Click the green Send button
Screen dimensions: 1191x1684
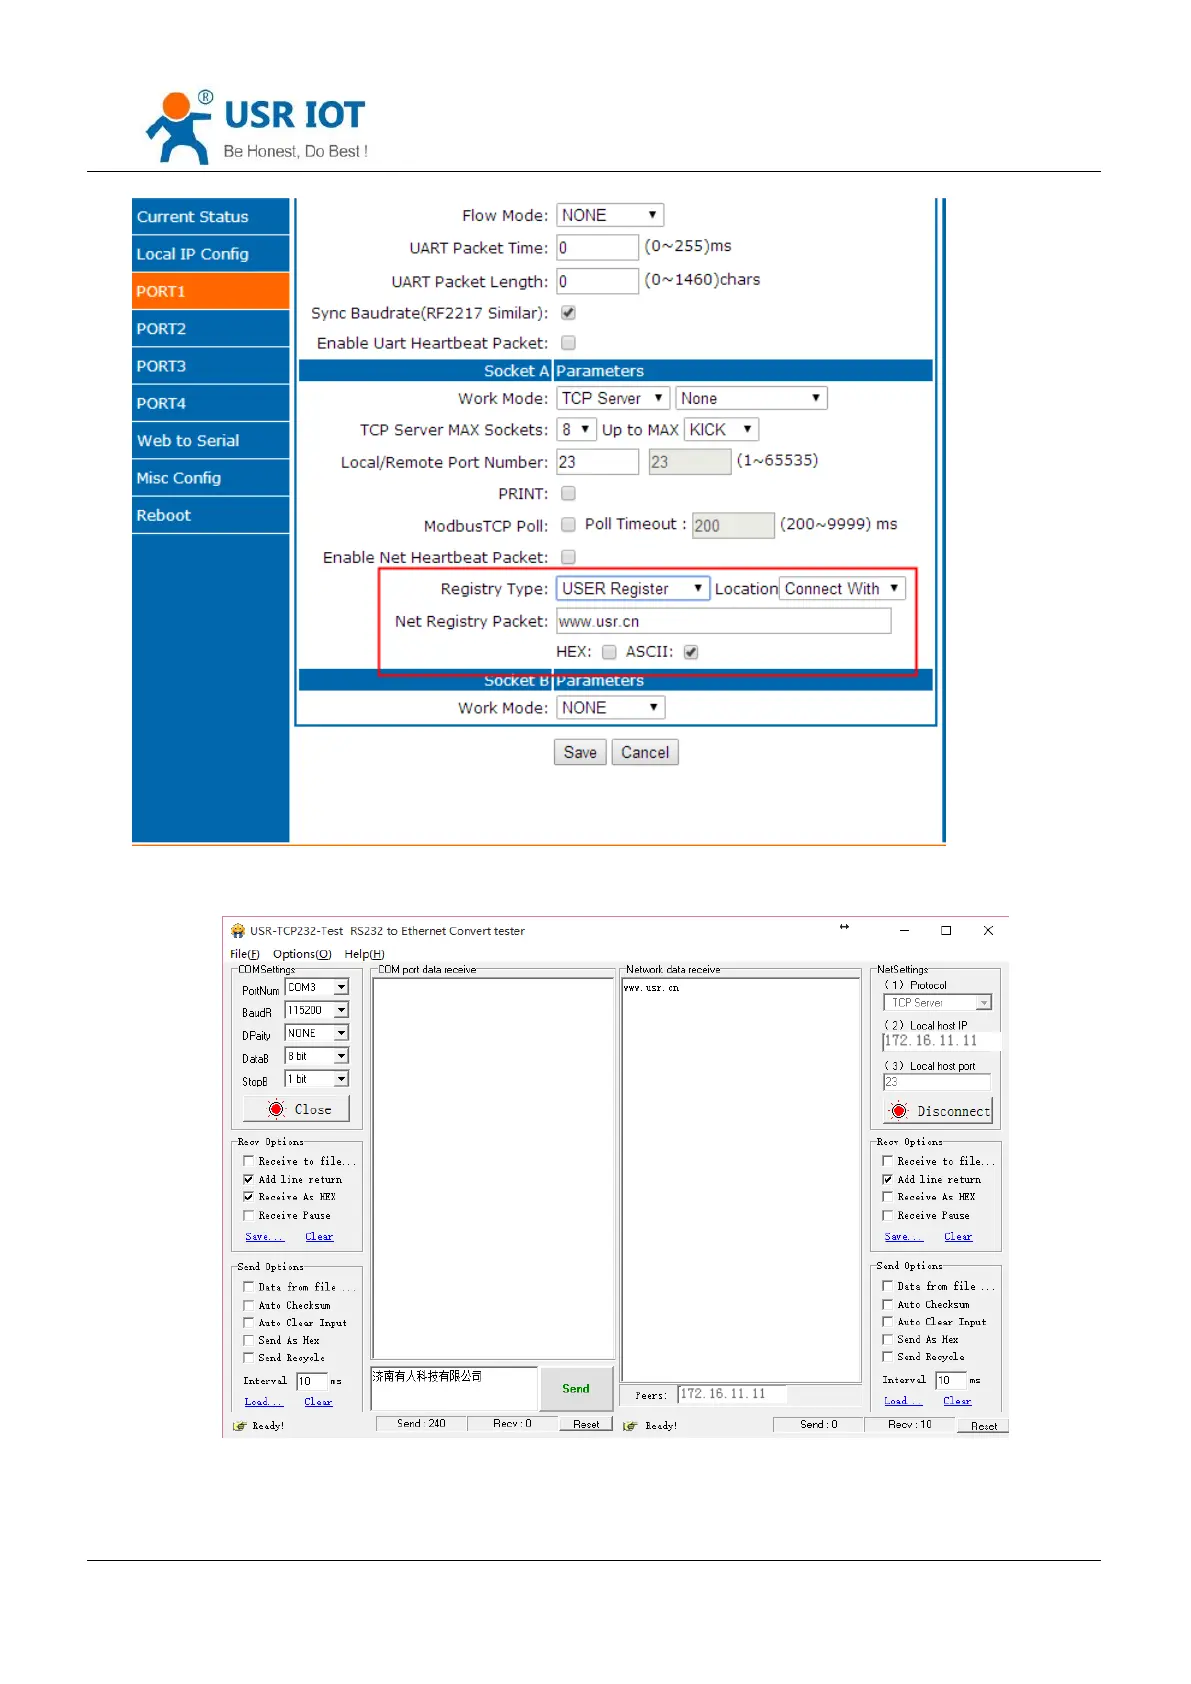(x=576, y=1388)
